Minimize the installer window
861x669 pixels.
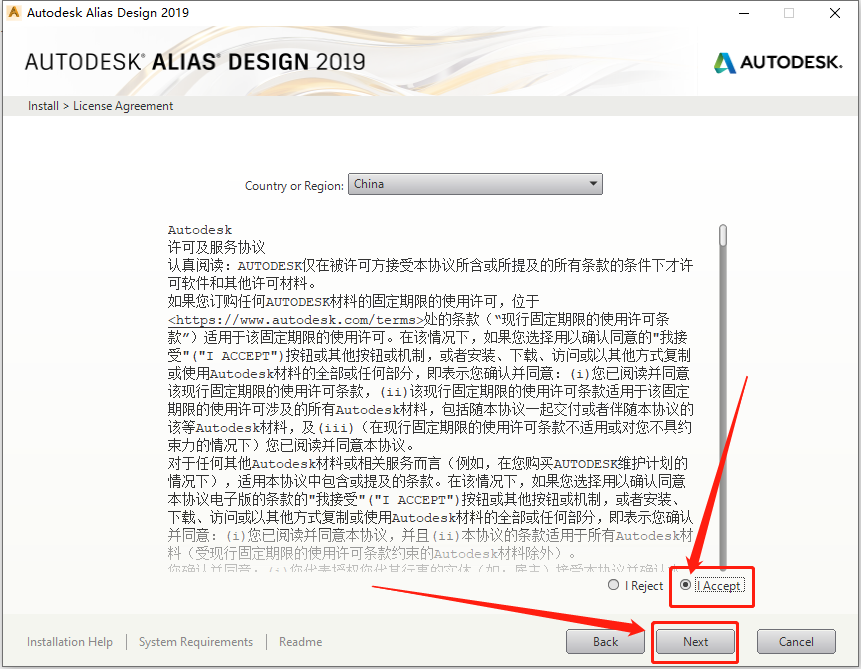pyautogui.click(x=744, y=13)
